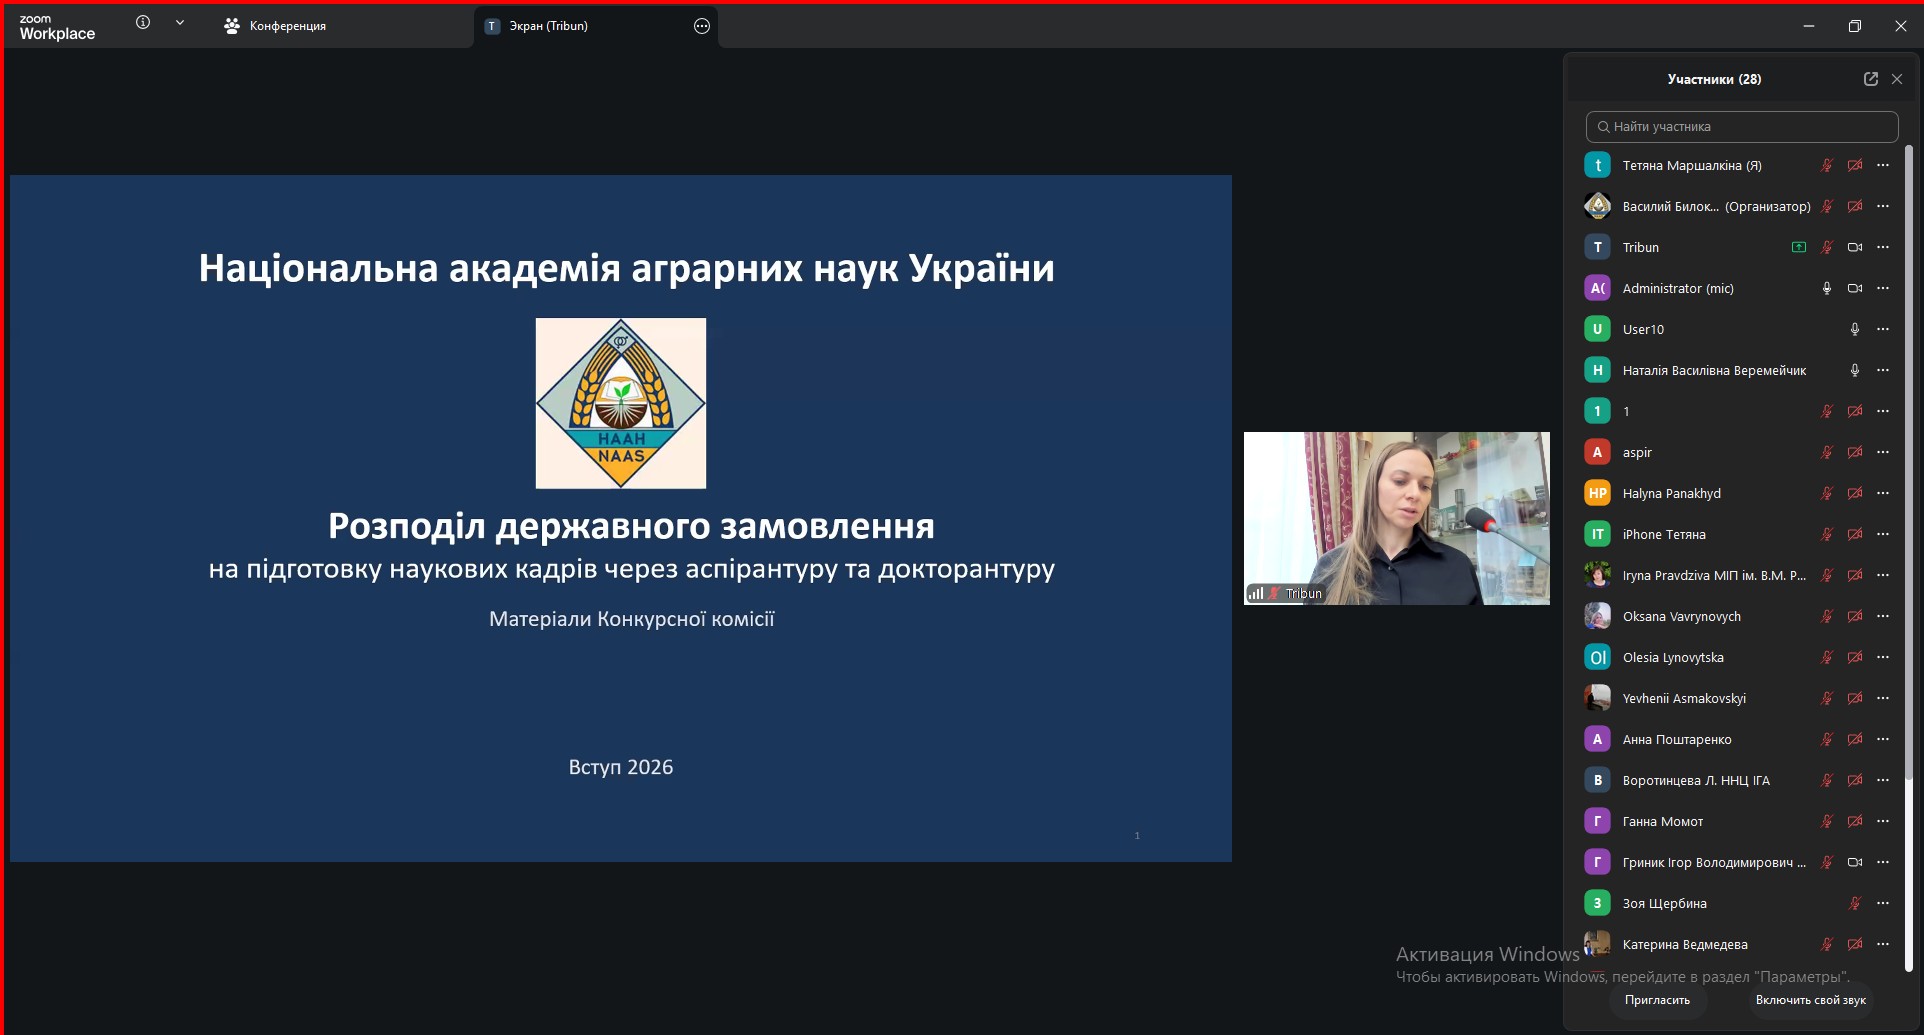Click the muted mic icon for Yevhenii Asmakovskyi
This screenshot has height=1035, width=1924.
coord(1827,698)
